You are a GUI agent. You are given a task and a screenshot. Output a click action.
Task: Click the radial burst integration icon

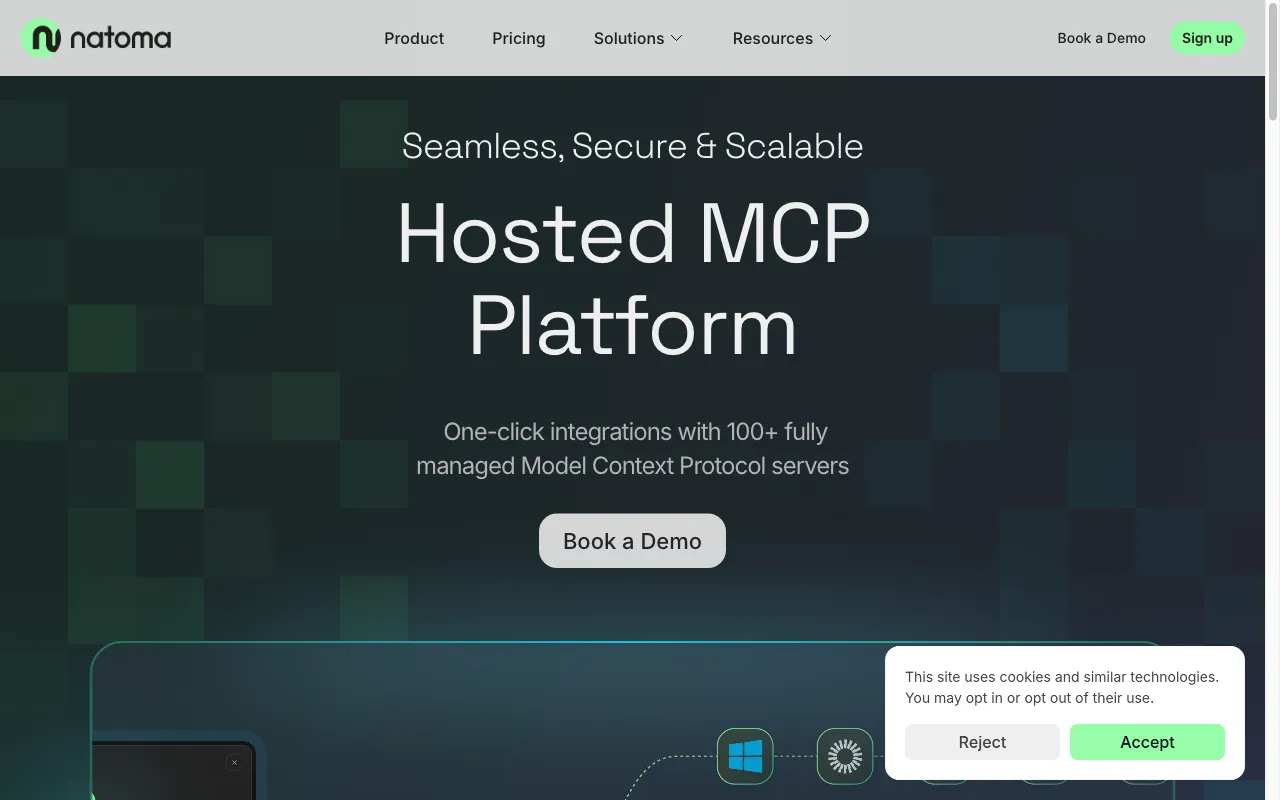point(845,756)
